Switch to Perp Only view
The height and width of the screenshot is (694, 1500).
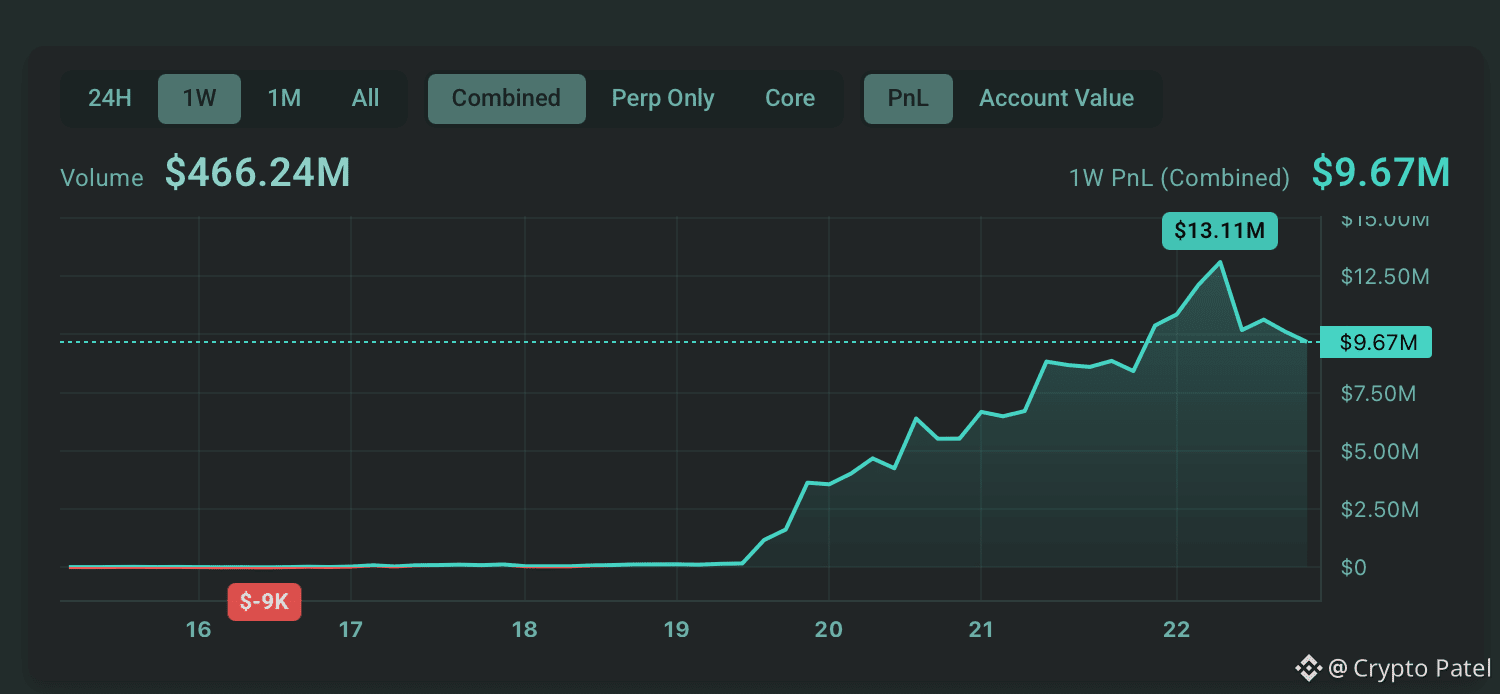click(663, 98)
